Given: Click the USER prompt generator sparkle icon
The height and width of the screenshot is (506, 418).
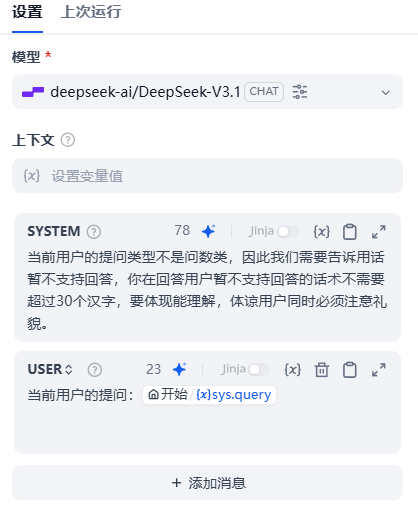Looking at the screenshot, I should click(180, 369).
